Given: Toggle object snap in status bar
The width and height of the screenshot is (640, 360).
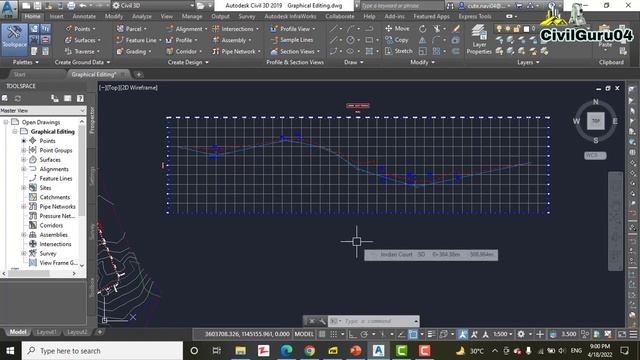Looking at the screenshot, I should (413, 334).
